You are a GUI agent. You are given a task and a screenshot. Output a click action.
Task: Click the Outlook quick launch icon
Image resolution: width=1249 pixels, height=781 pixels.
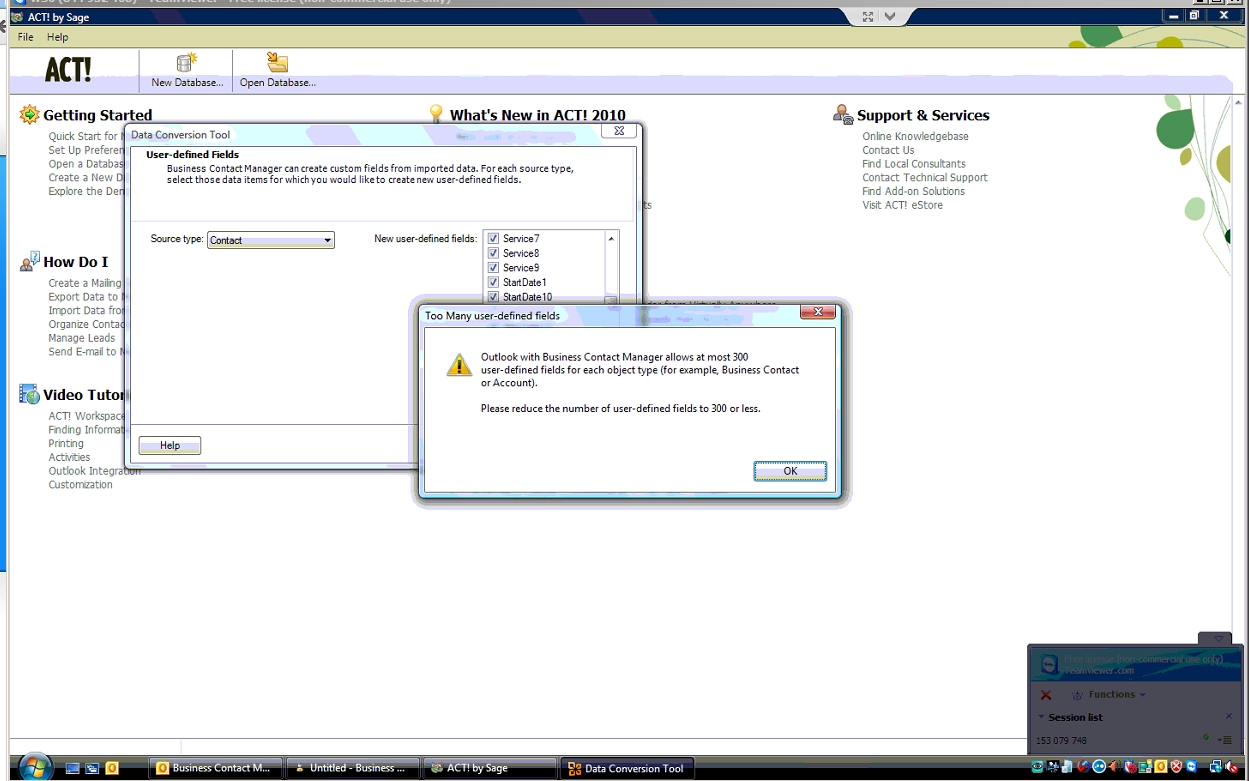click(x=112, y=768)
